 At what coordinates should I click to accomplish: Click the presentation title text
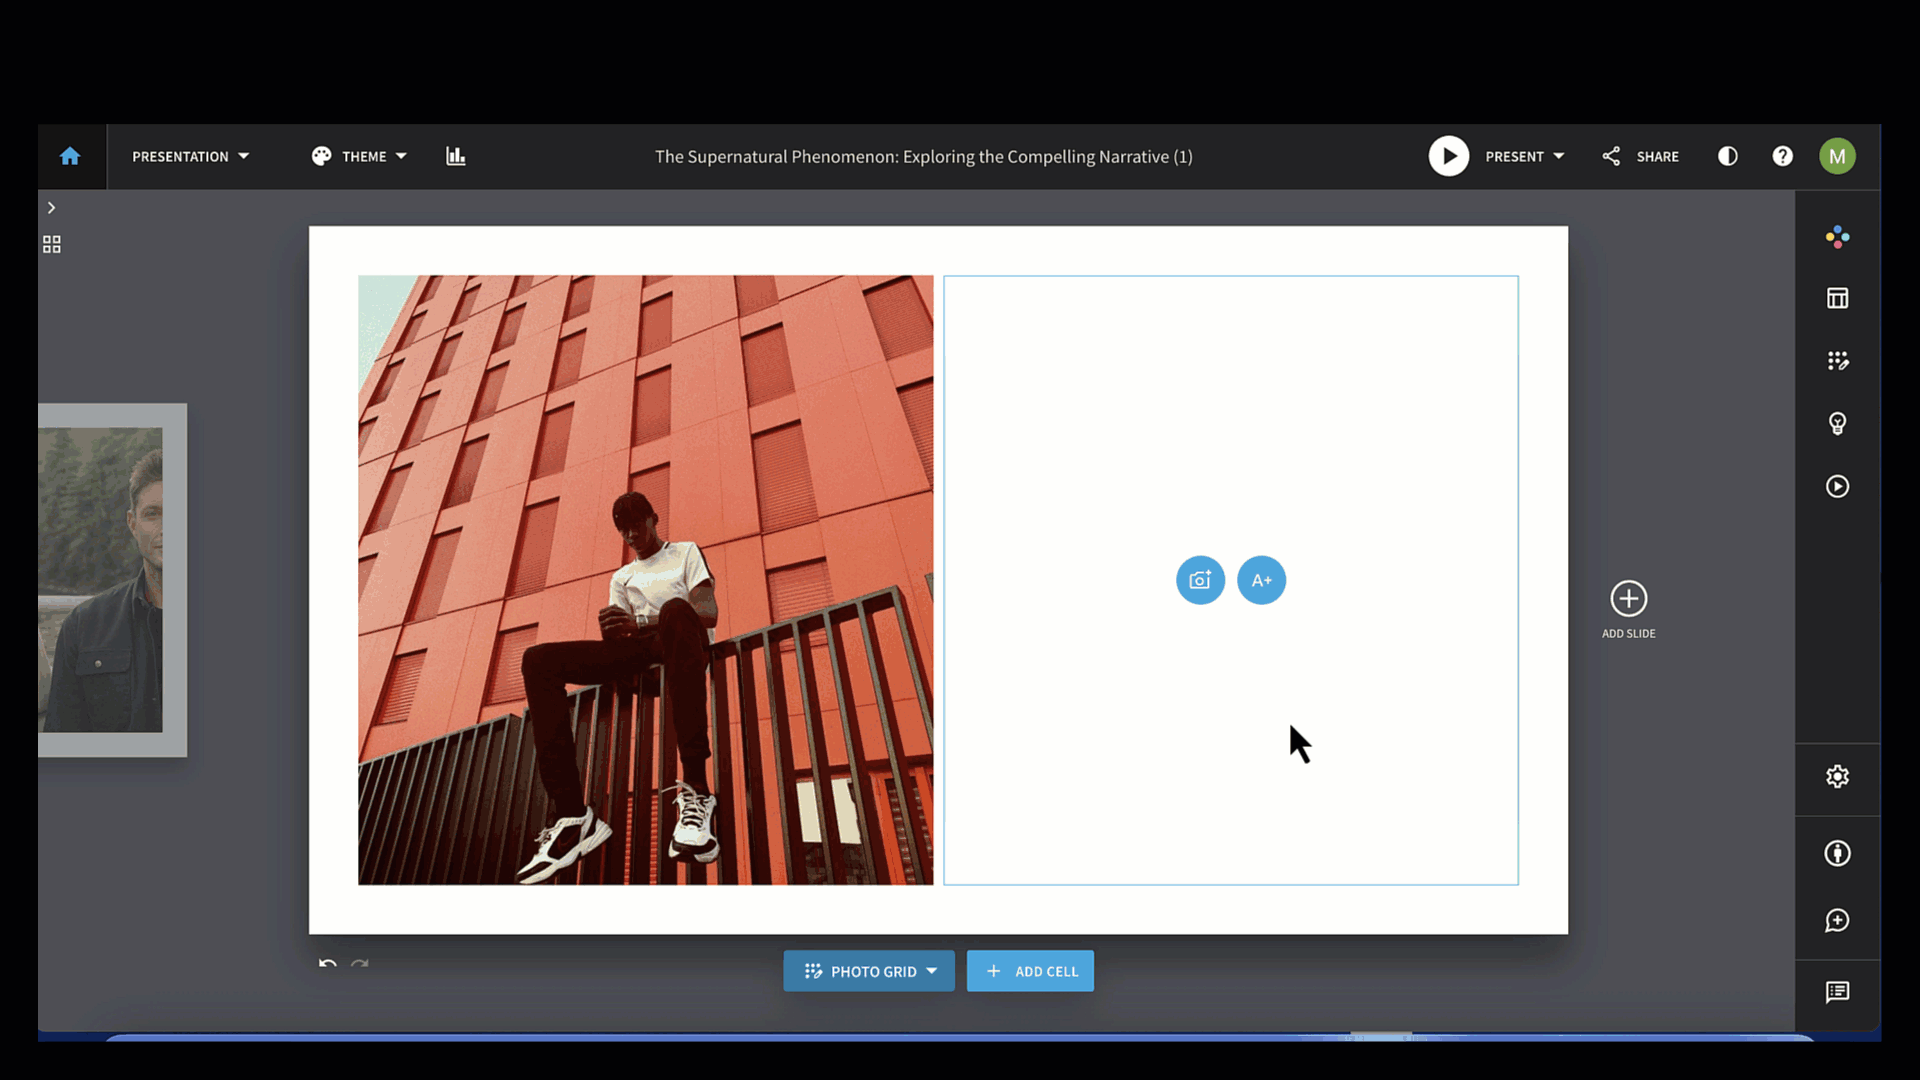coord(923,156)
